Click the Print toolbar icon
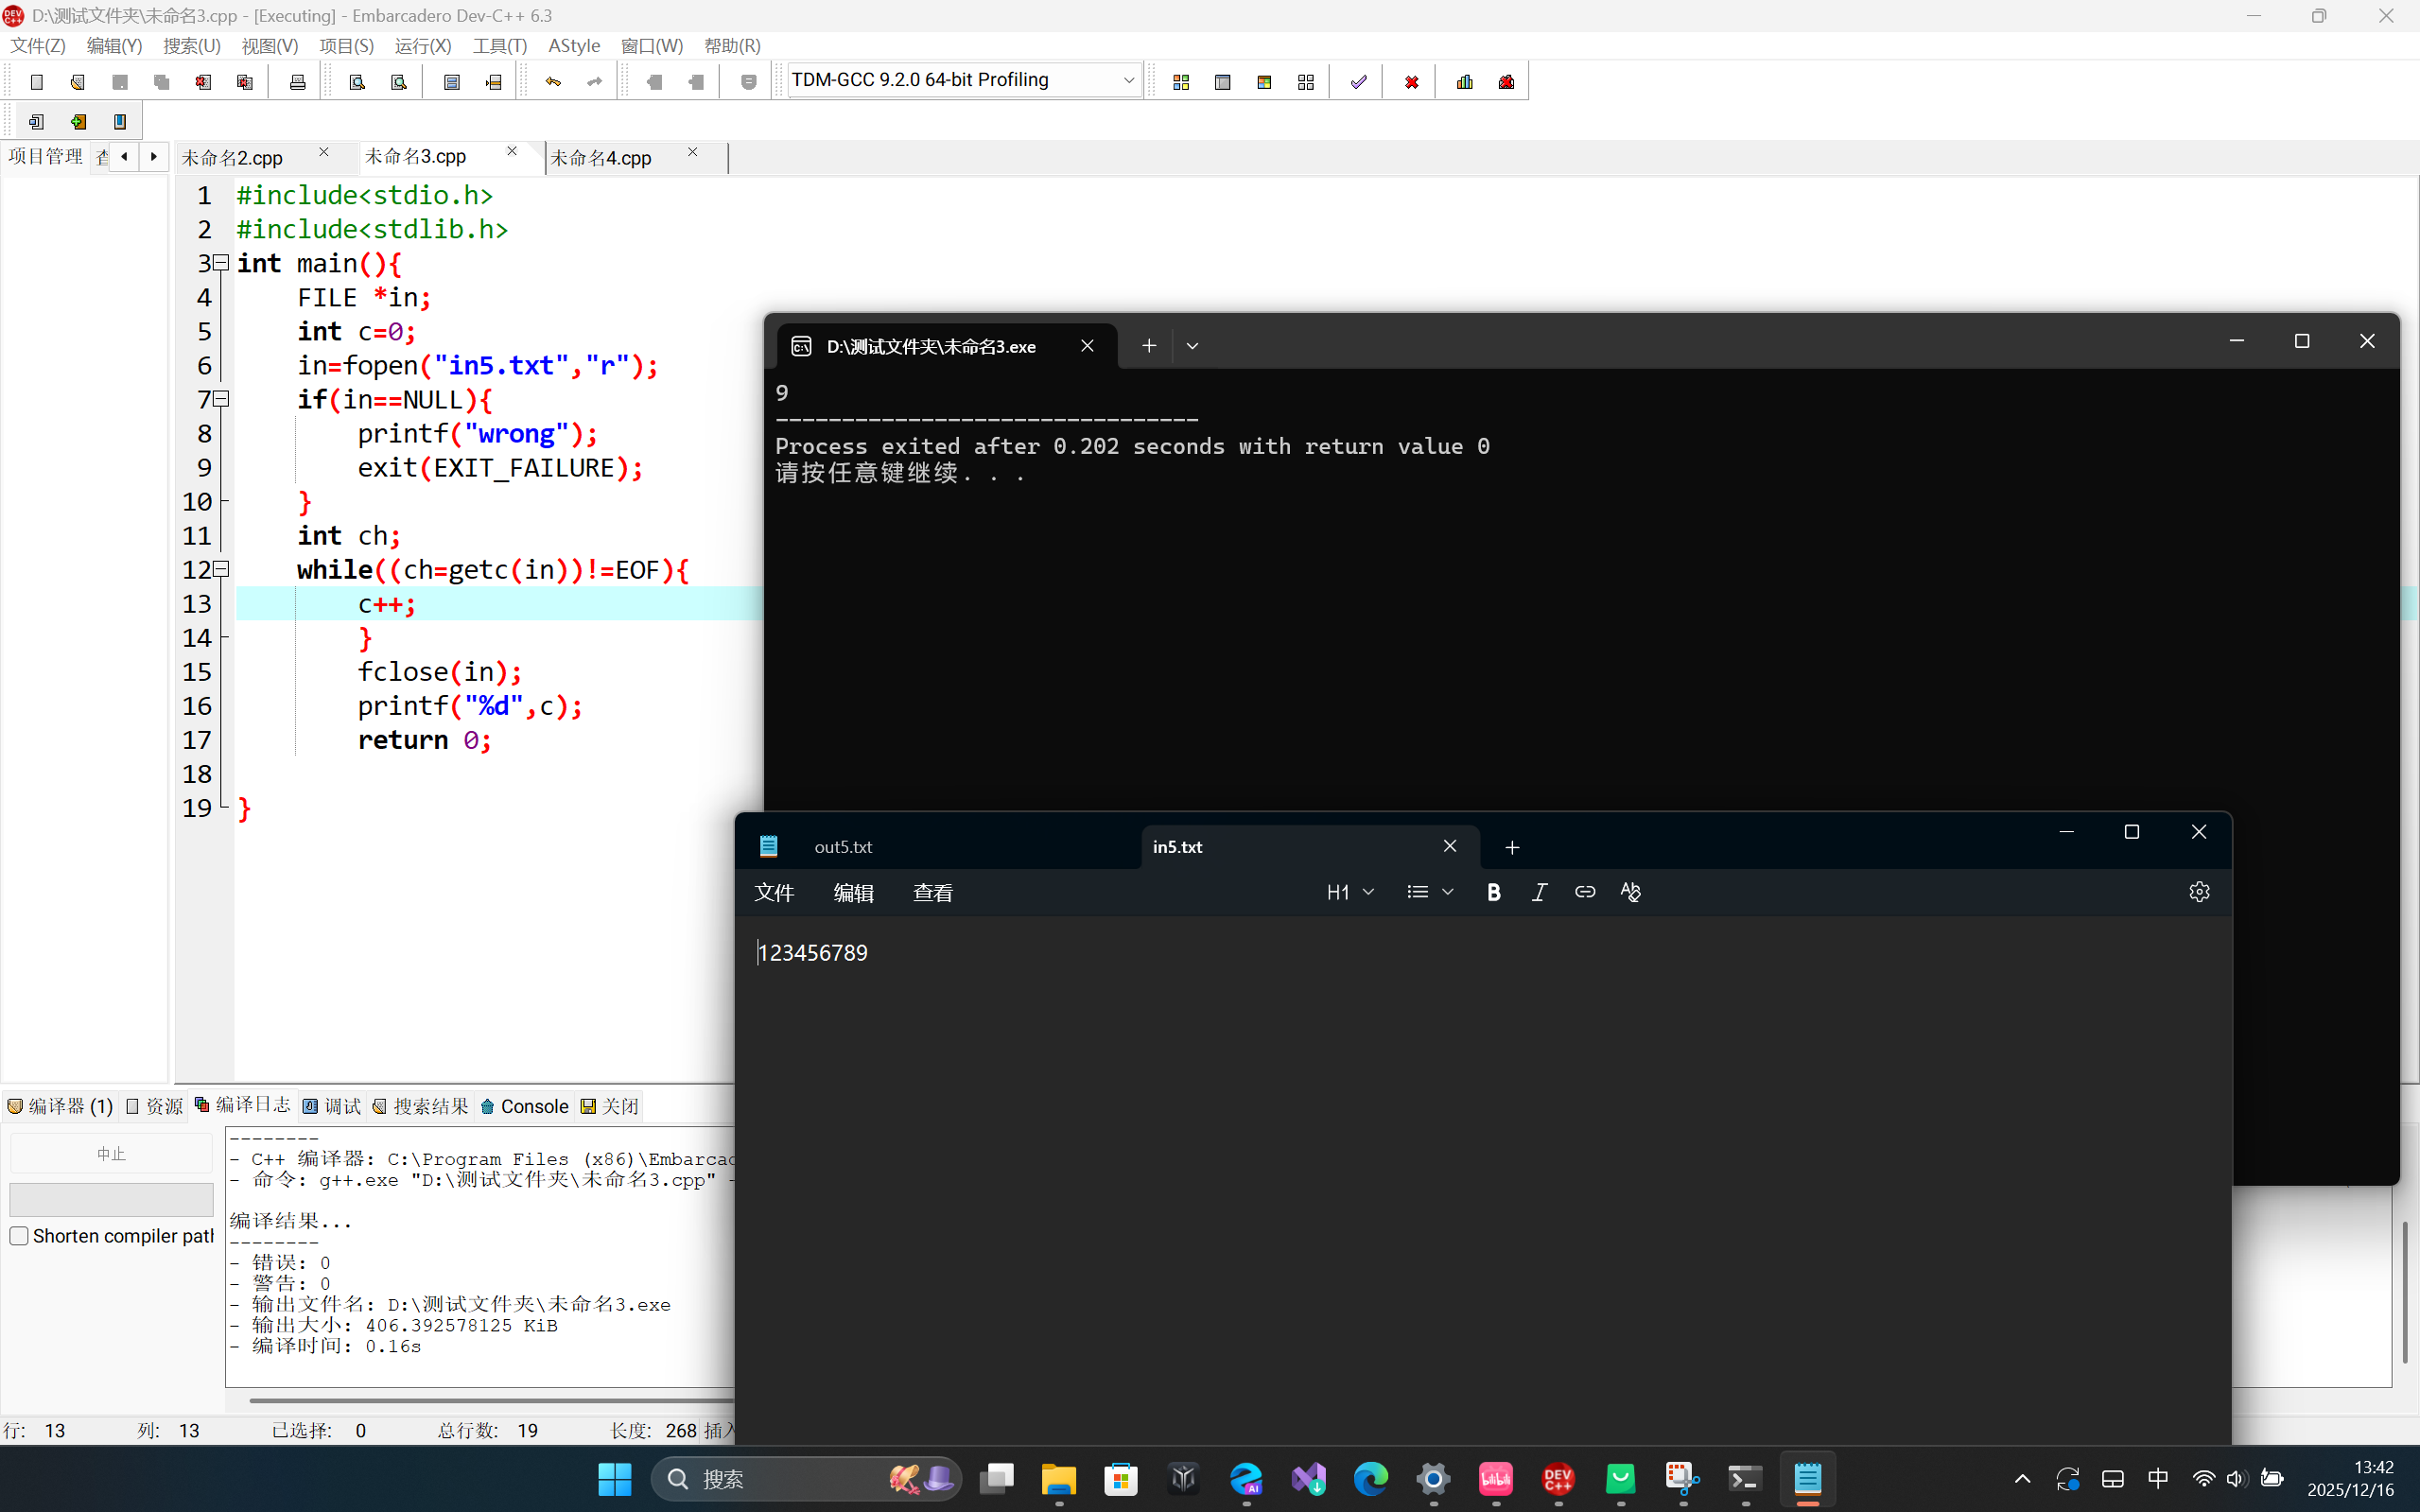Image resolution: width=2420 pixels, height=1512 pixels. [297, 82]
